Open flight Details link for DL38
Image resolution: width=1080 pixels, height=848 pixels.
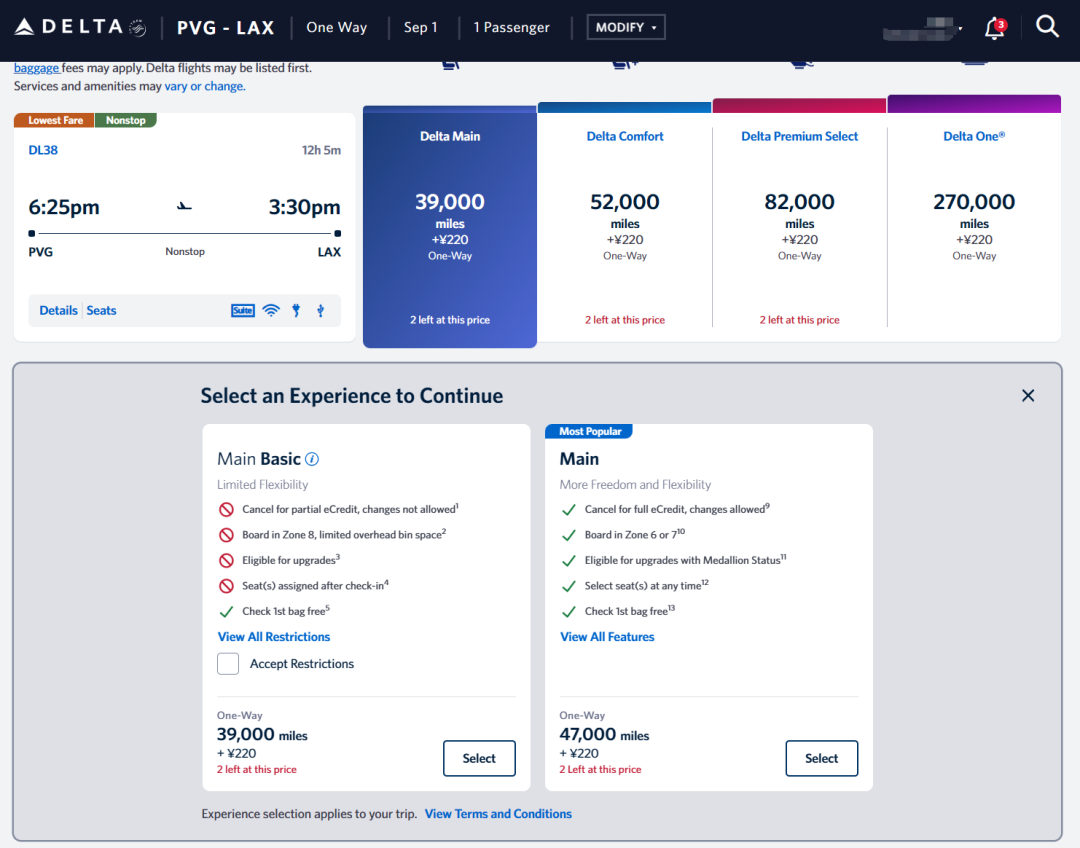(58, 311)
